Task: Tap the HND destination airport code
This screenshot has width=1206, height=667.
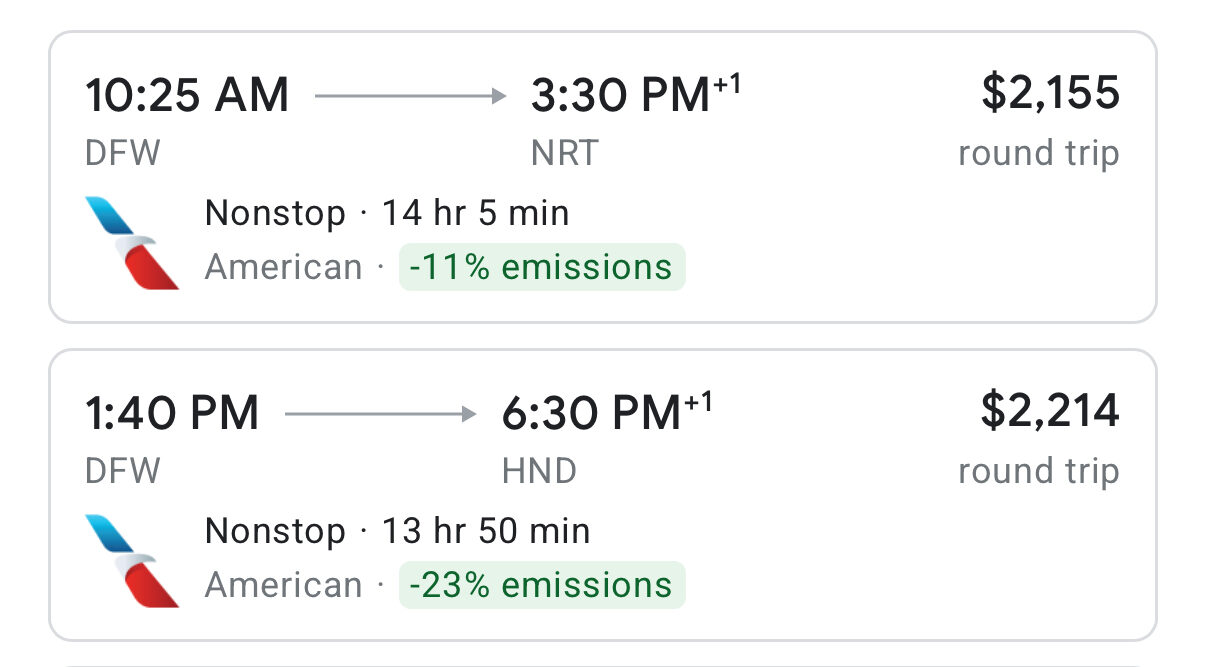Action: tap(539, 471)
